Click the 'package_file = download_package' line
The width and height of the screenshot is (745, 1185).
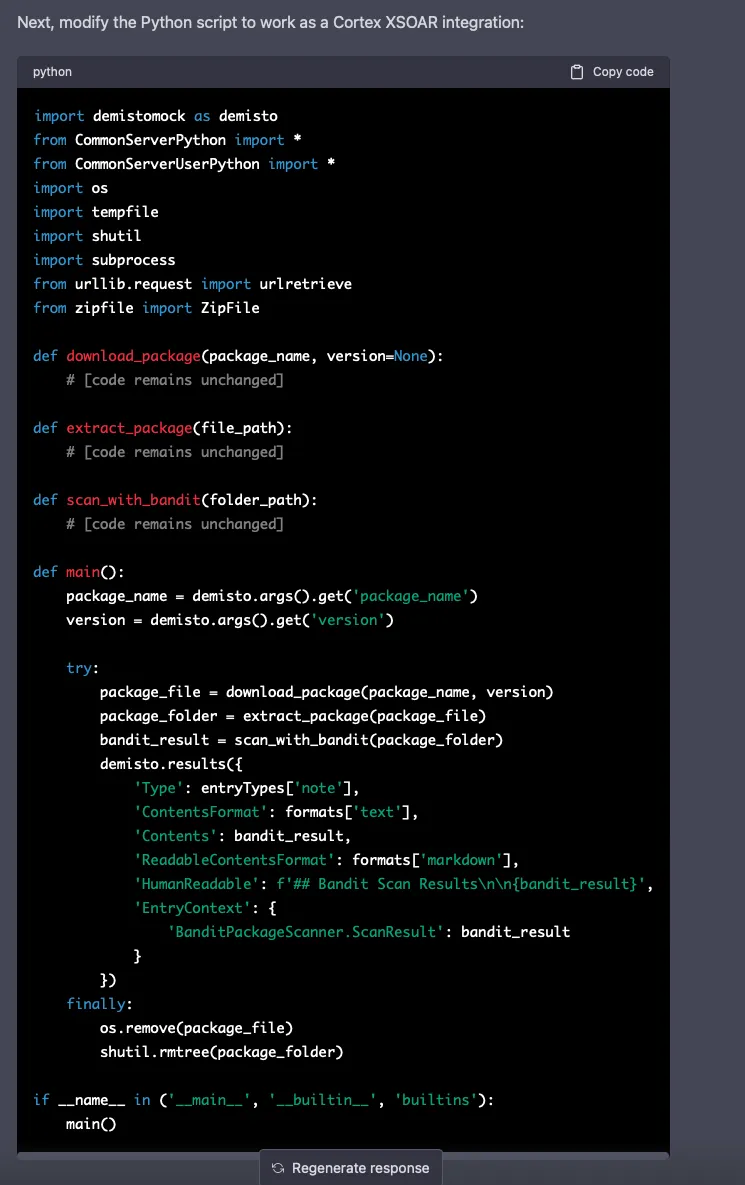coord(326,692)
